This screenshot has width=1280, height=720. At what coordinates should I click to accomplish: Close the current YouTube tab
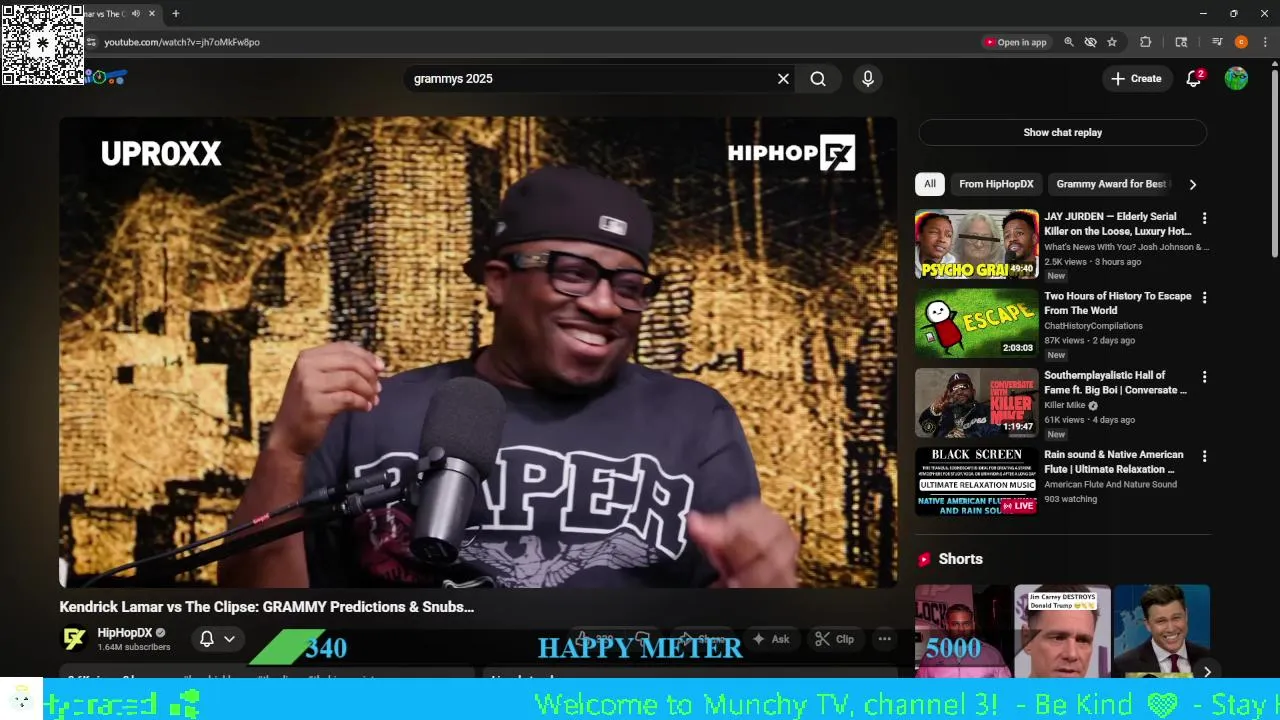click(x=152, y=14)
